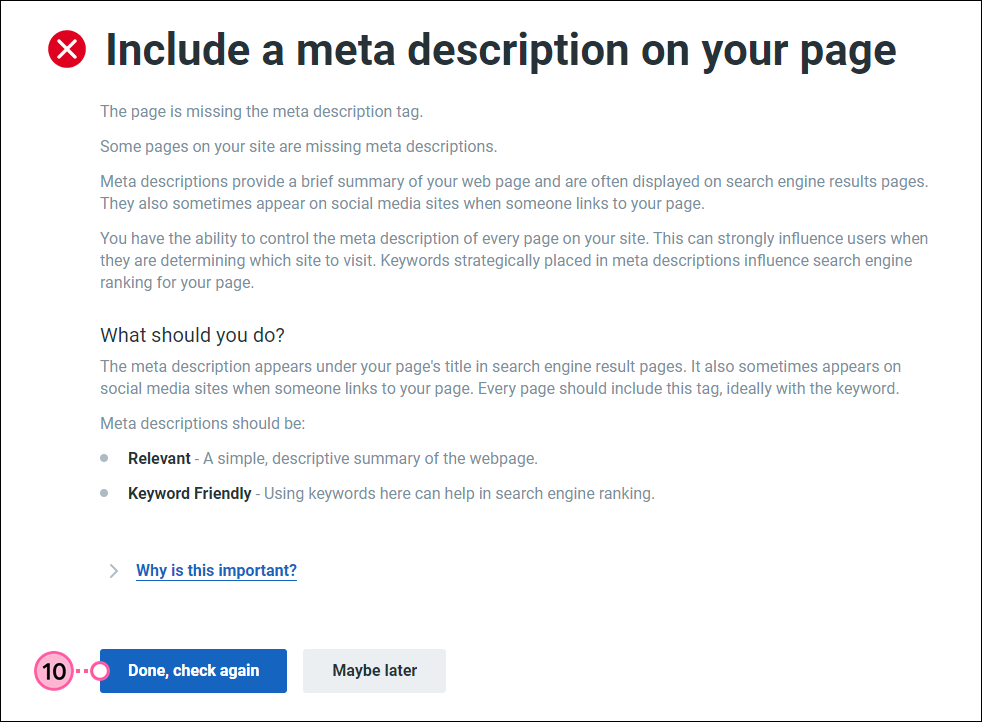Click the red X error icon

67,49
